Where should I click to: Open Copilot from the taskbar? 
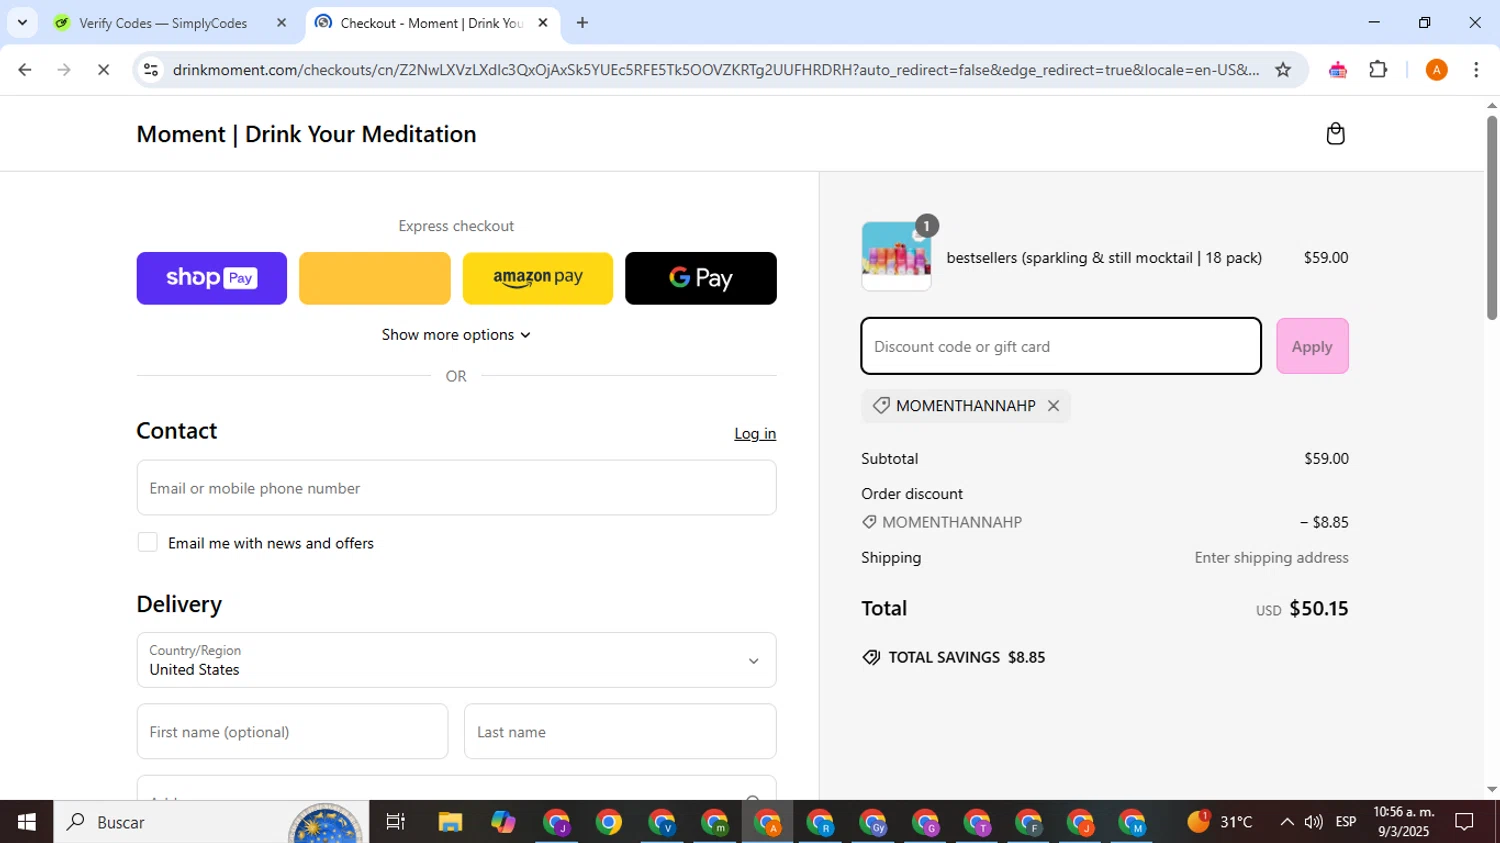tap(503, 822)
